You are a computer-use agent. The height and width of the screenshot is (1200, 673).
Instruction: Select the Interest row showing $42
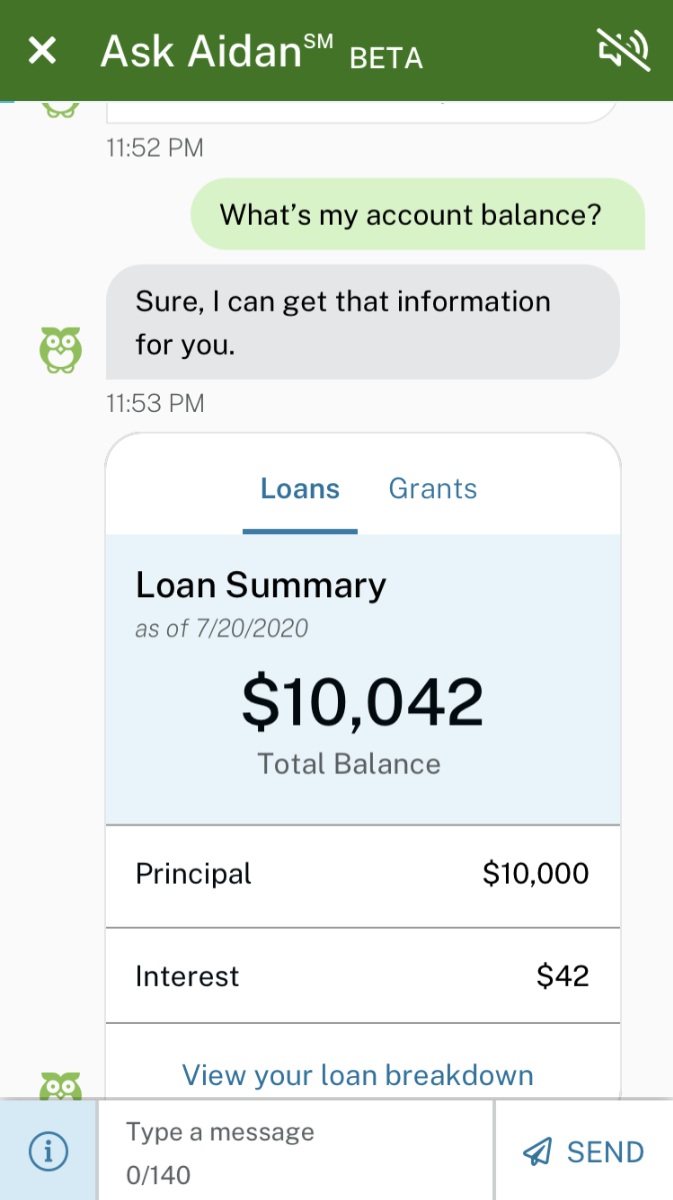coord(362,975)
